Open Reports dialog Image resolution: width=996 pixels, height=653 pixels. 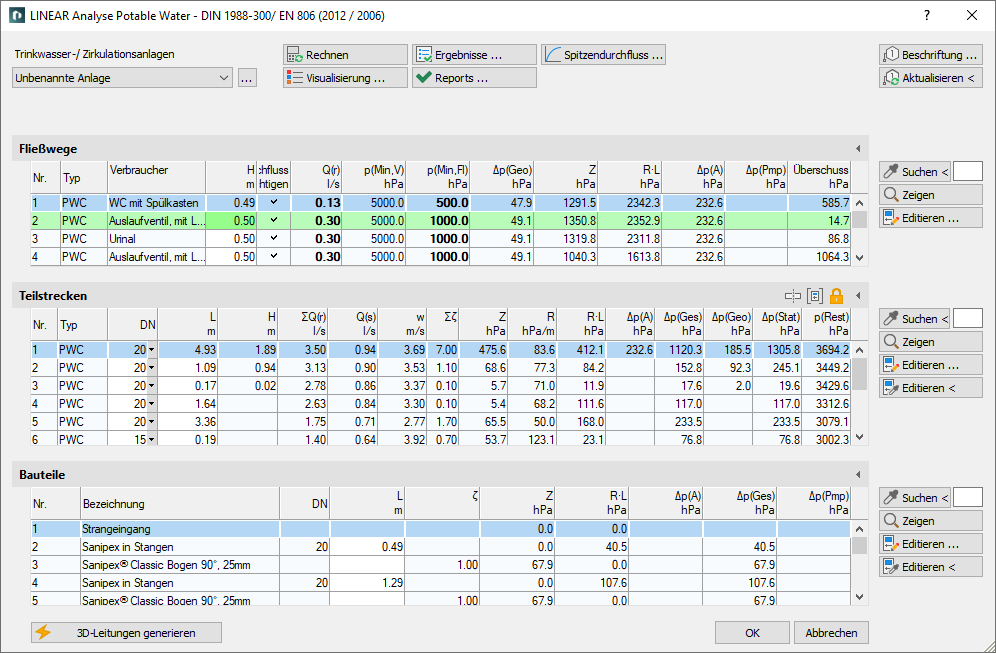(x=474, y=77)
